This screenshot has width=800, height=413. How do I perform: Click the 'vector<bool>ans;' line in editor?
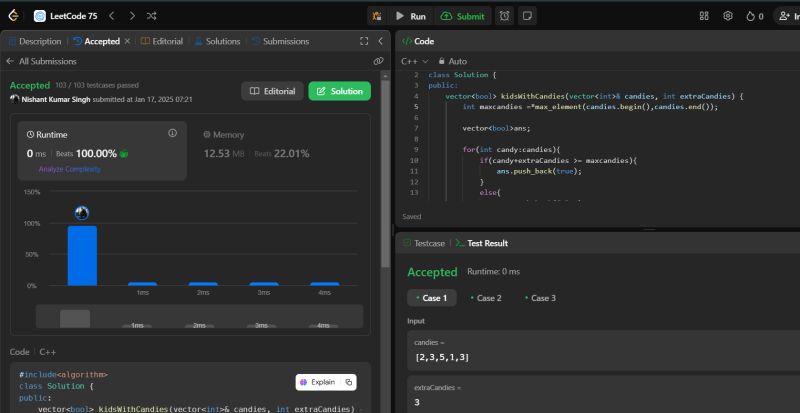coord(496,128)
